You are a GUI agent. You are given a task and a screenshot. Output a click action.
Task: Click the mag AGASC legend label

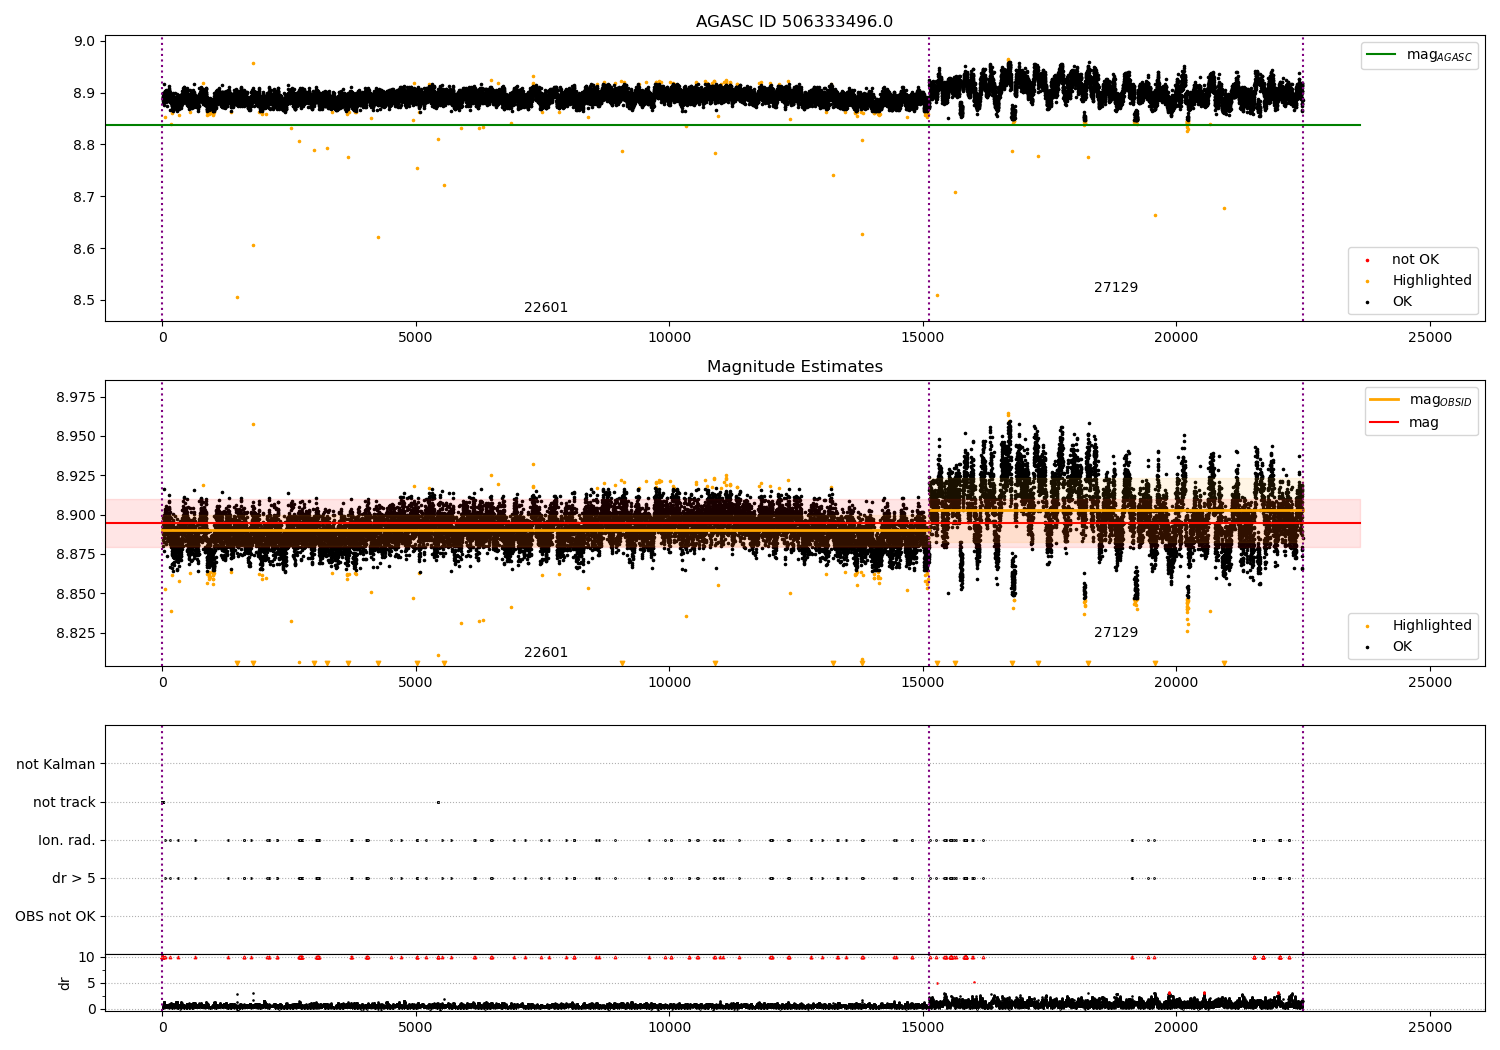click(x=1439, y=55)
